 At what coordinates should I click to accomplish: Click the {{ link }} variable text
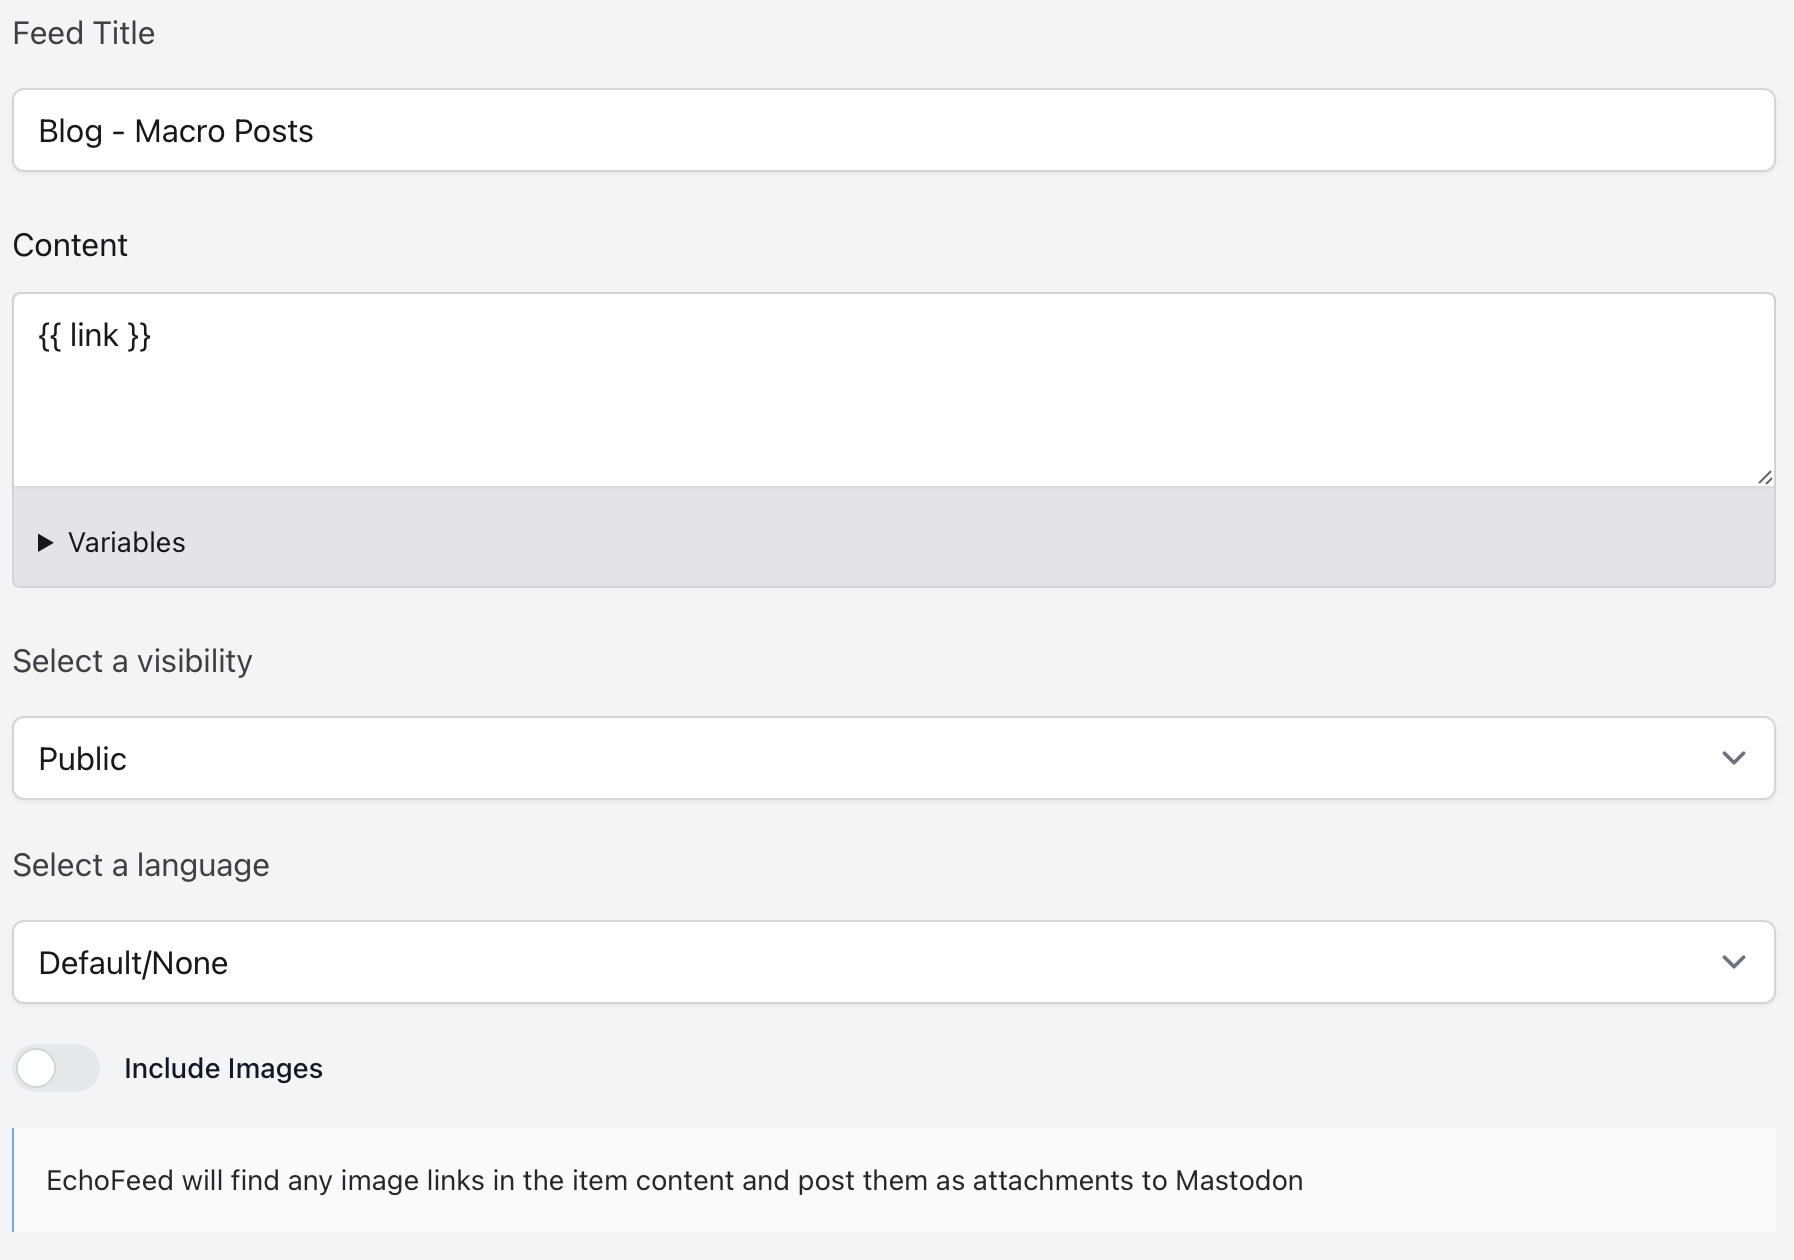click(x=93, y=335)
